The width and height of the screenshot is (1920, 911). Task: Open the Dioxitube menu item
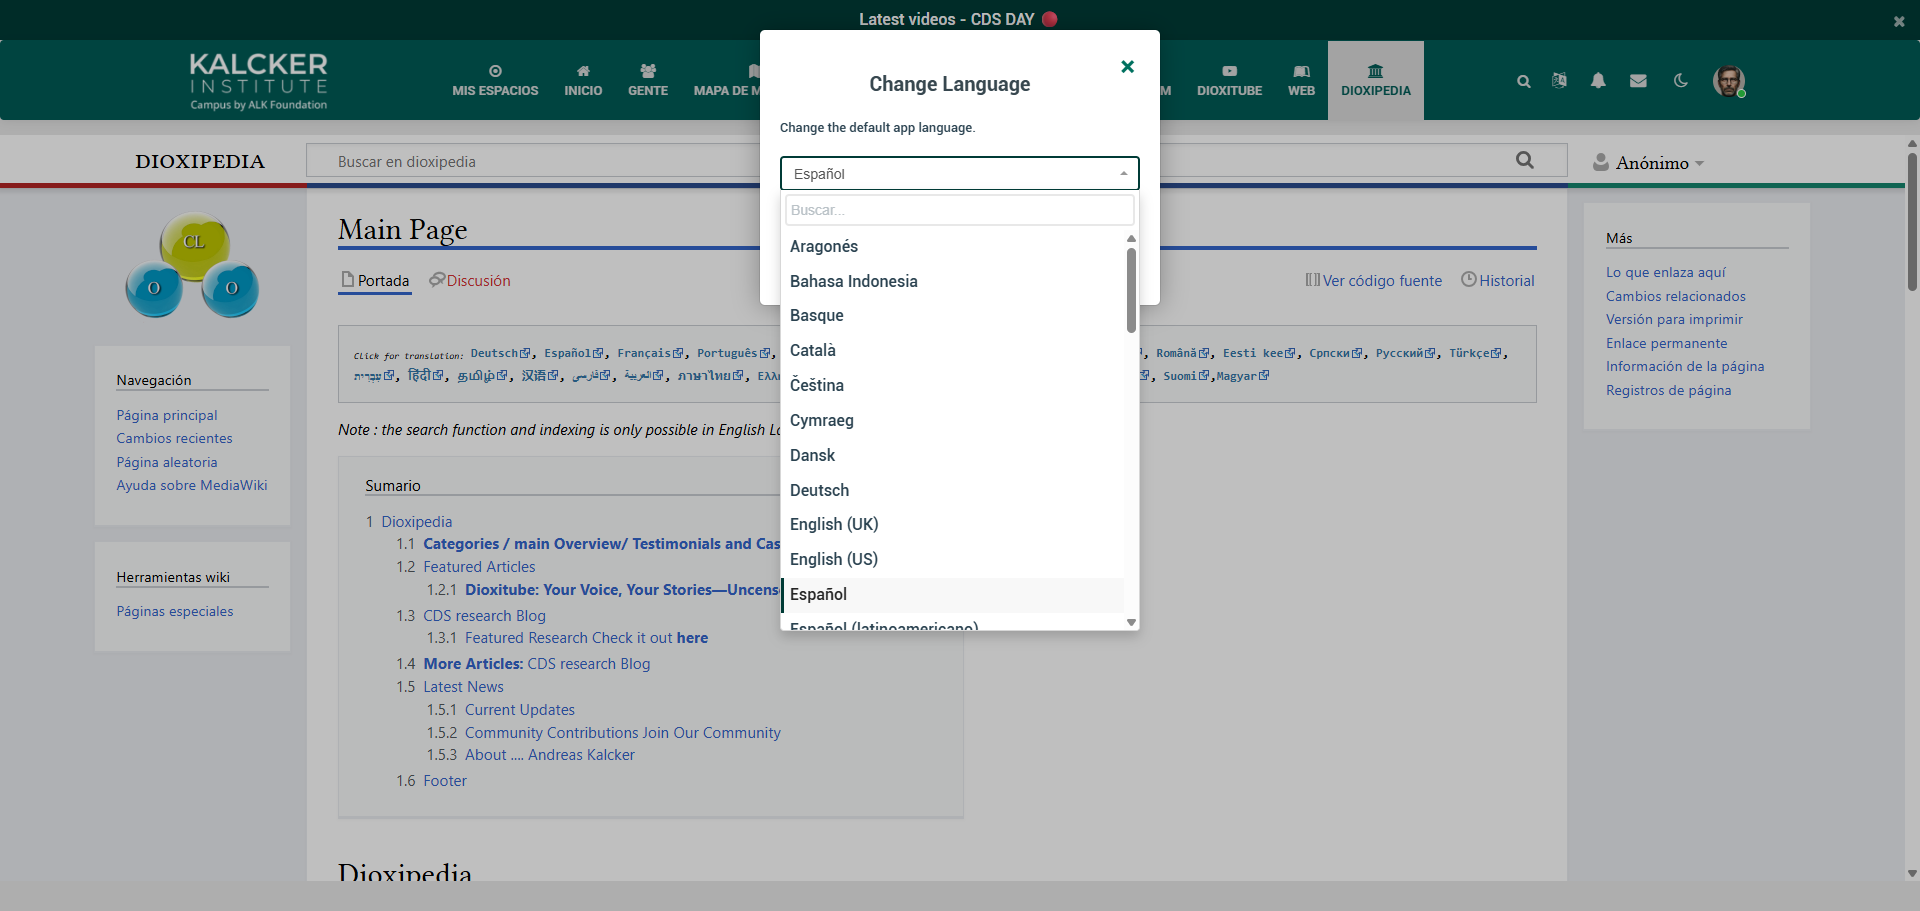pyautogui.click(x=1229, y=80)
